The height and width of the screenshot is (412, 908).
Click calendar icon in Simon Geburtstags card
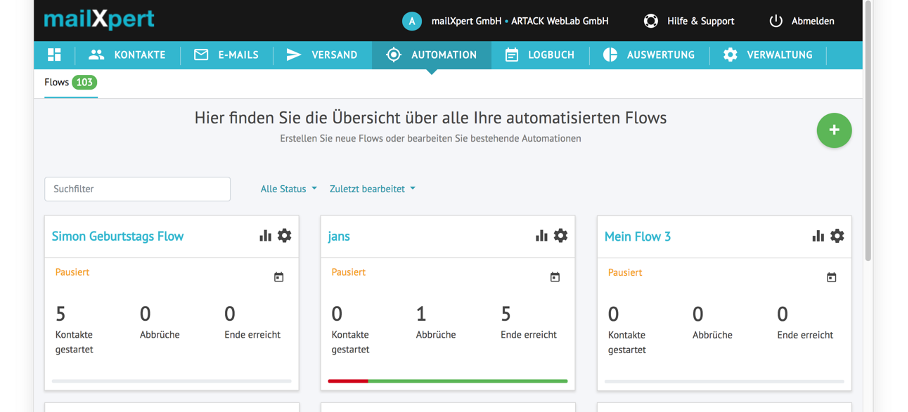point(279,277)
